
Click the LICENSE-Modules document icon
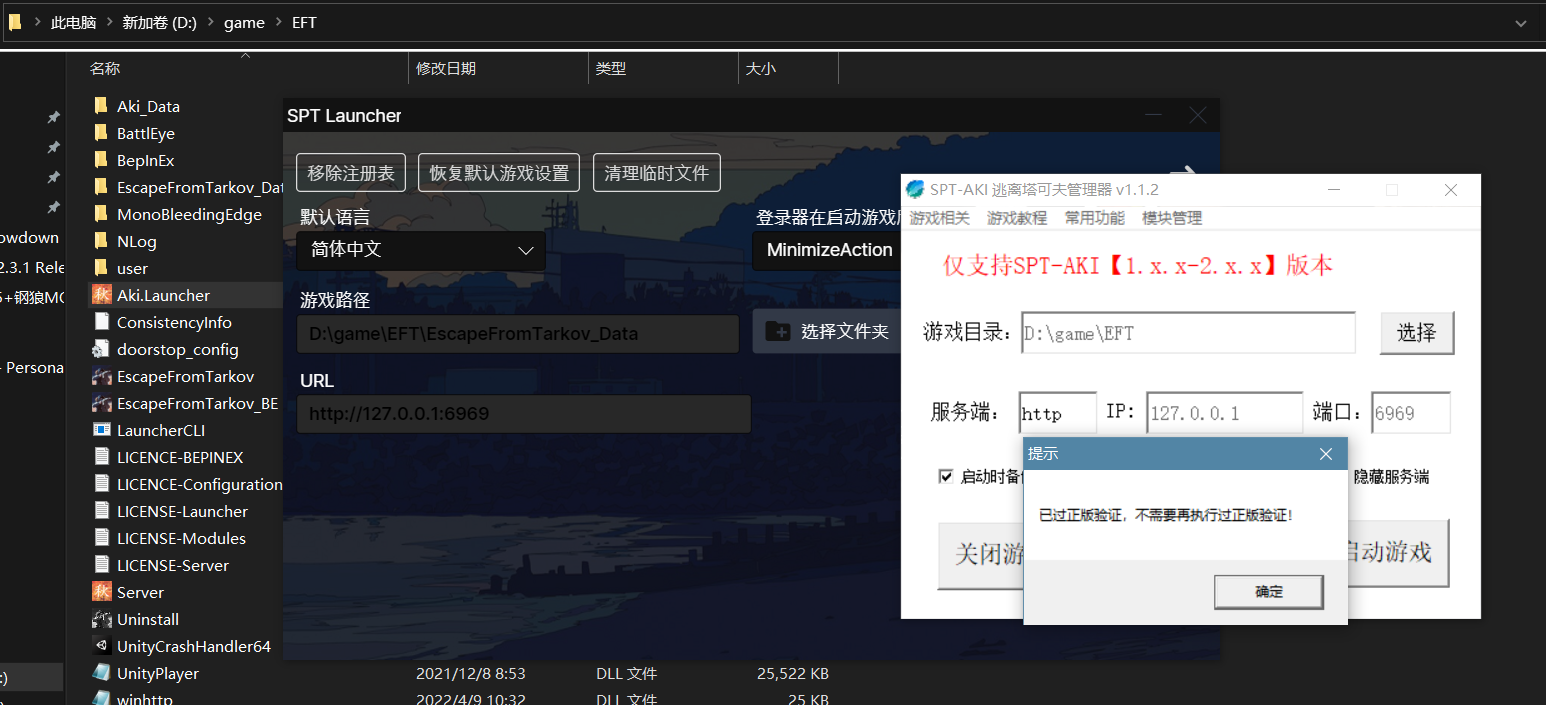100,538
